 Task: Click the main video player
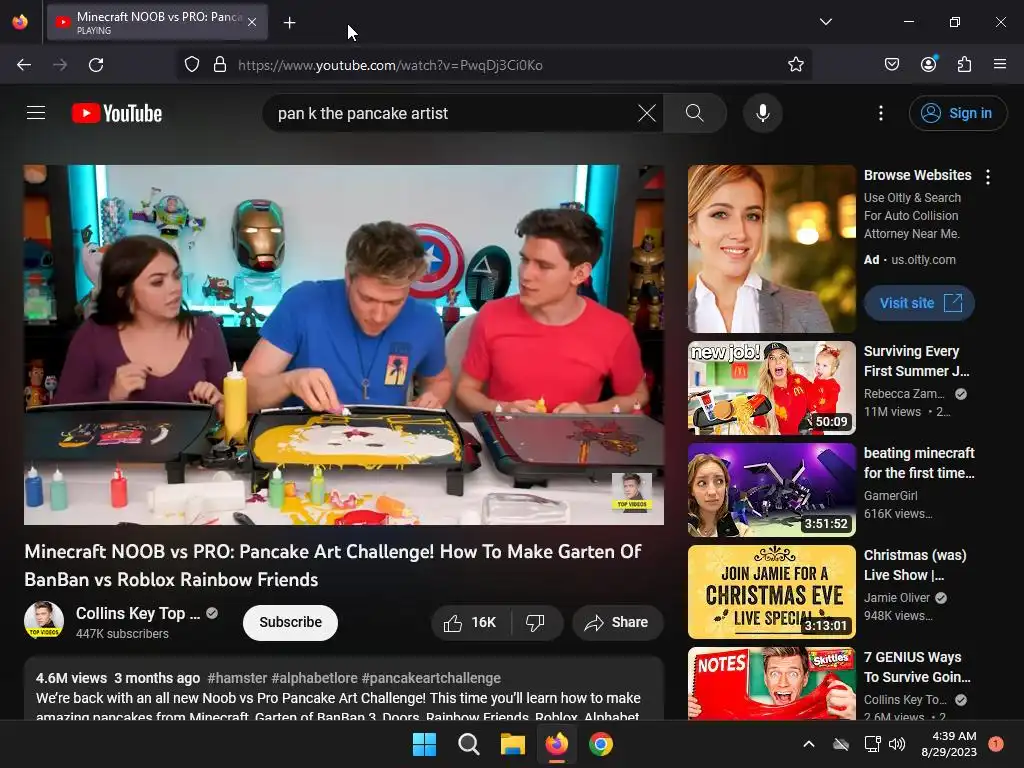pyautogui.click(x=344, y=345)
